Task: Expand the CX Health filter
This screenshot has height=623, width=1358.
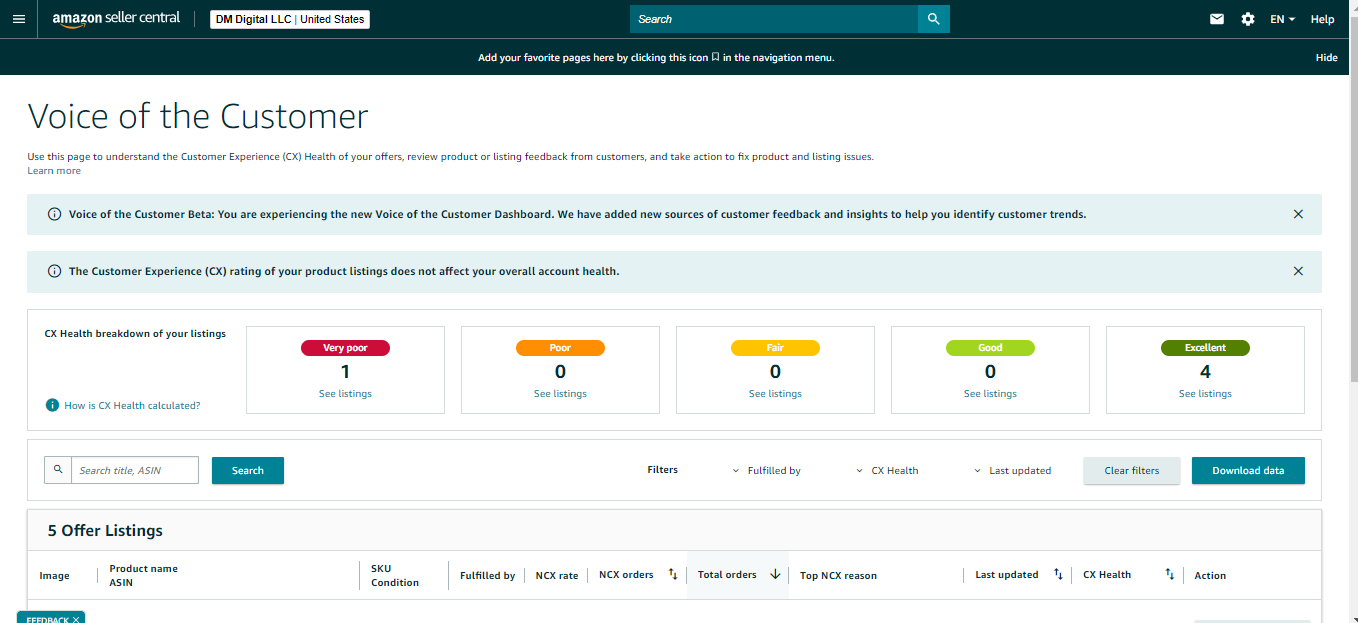Action: pos(887,470)
